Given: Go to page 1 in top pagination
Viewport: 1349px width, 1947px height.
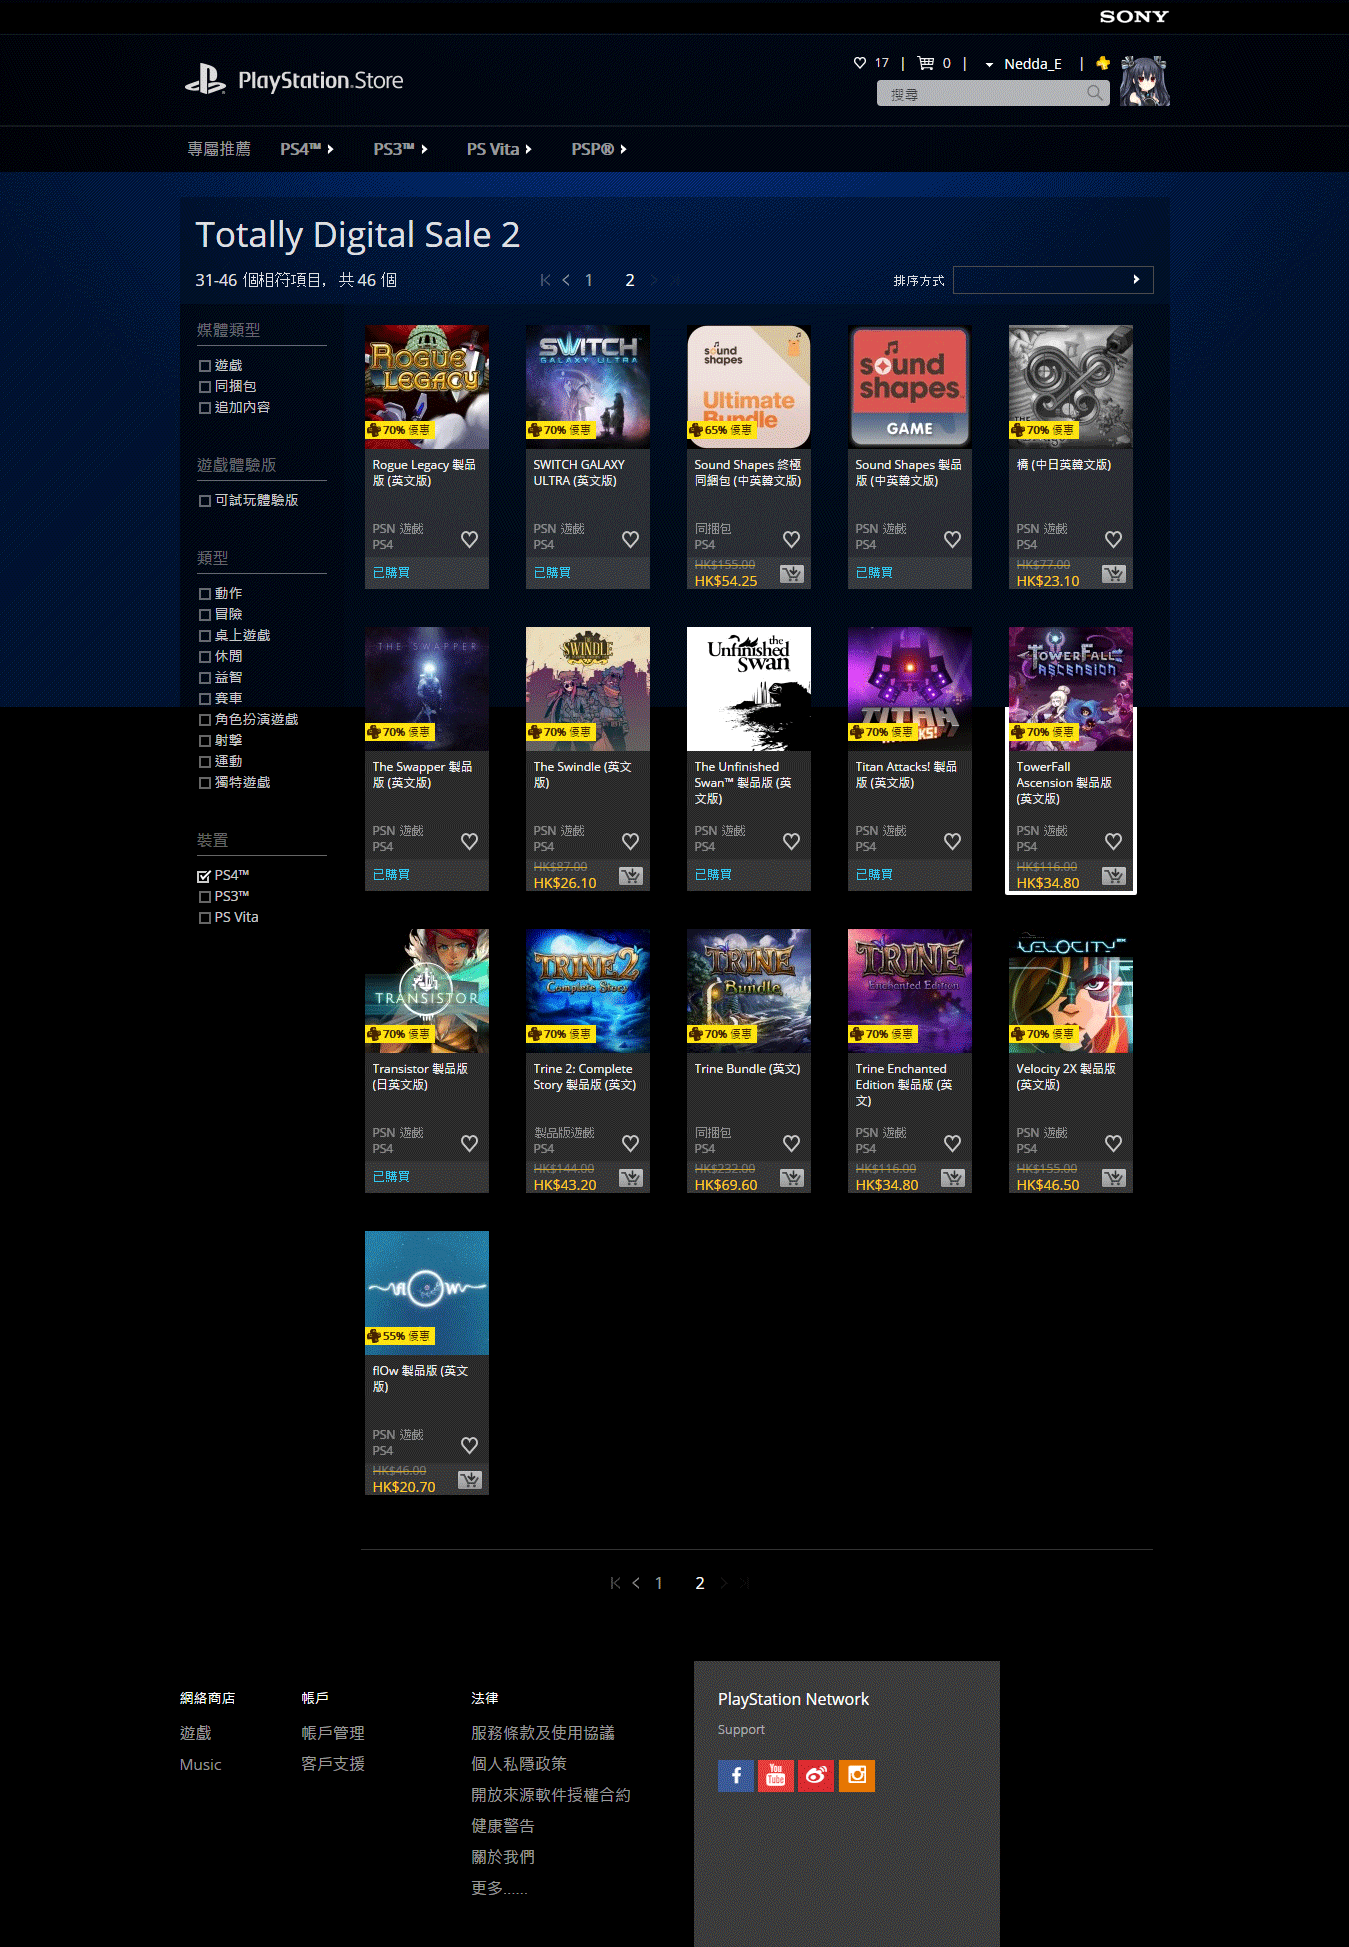Looking at the screenshot, I should click(x=589, y=280).
